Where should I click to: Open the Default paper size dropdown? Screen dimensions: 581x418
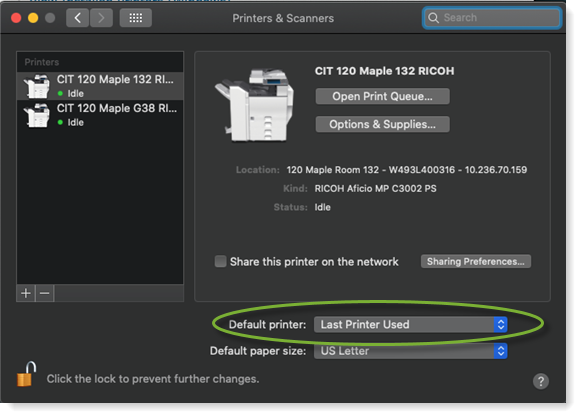(411, 351)
